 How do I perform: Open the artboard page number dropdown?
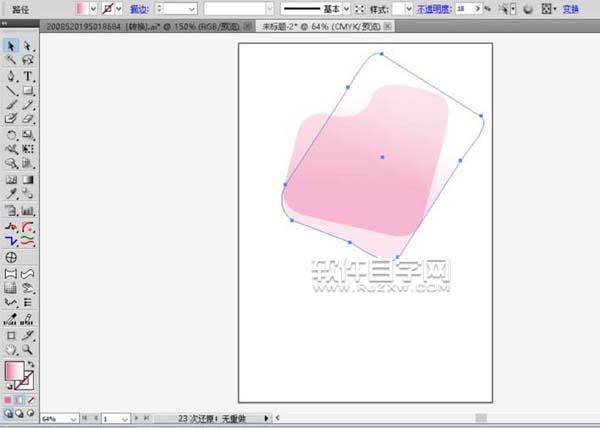(125, 419)
